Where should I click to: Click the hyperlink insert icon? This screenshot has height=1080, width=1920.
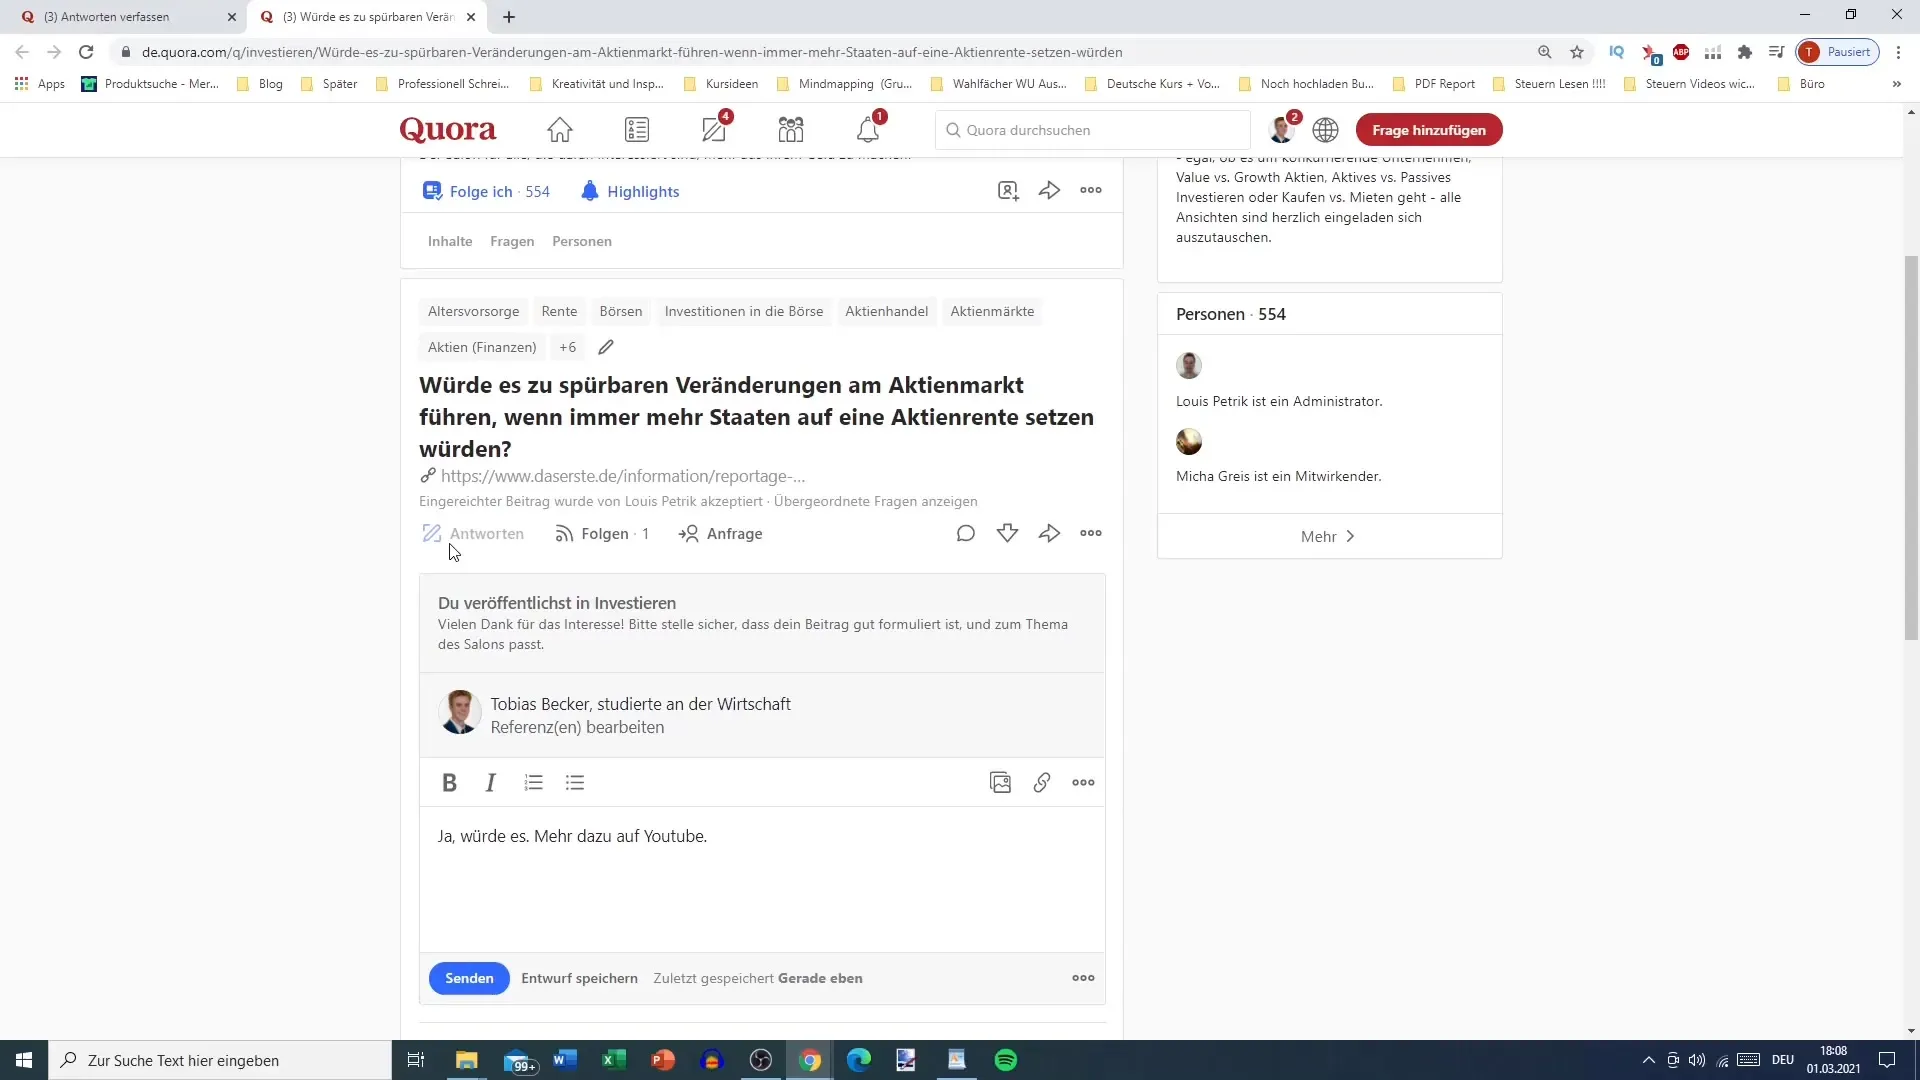pos(1043,782)
